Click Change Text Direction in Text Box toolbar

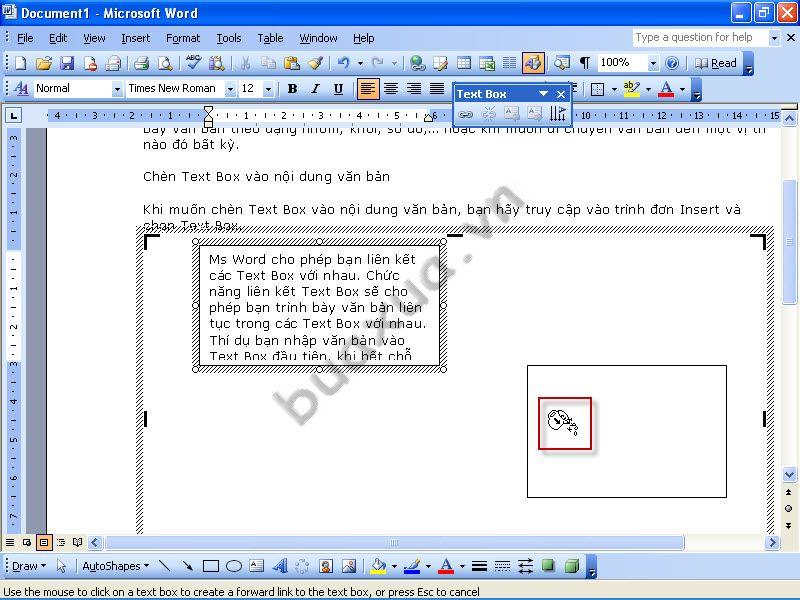(558, 114)
